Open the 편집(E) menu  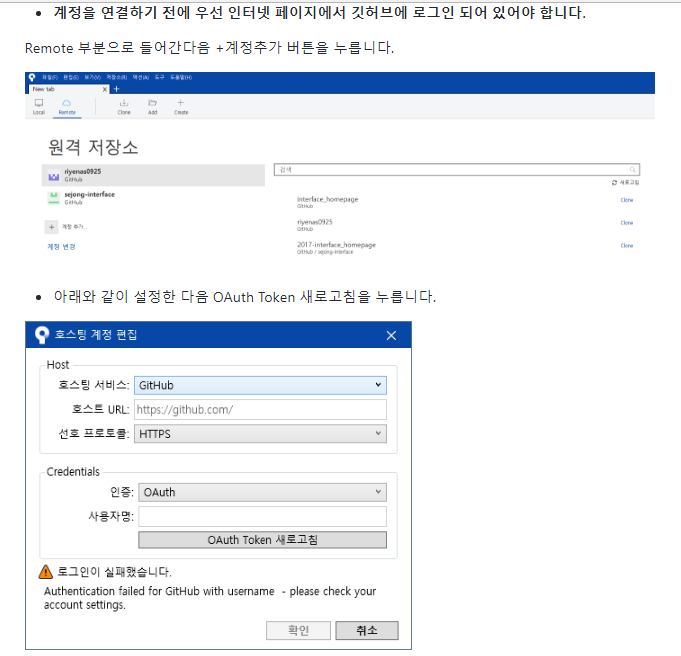[x=71, y=77]
